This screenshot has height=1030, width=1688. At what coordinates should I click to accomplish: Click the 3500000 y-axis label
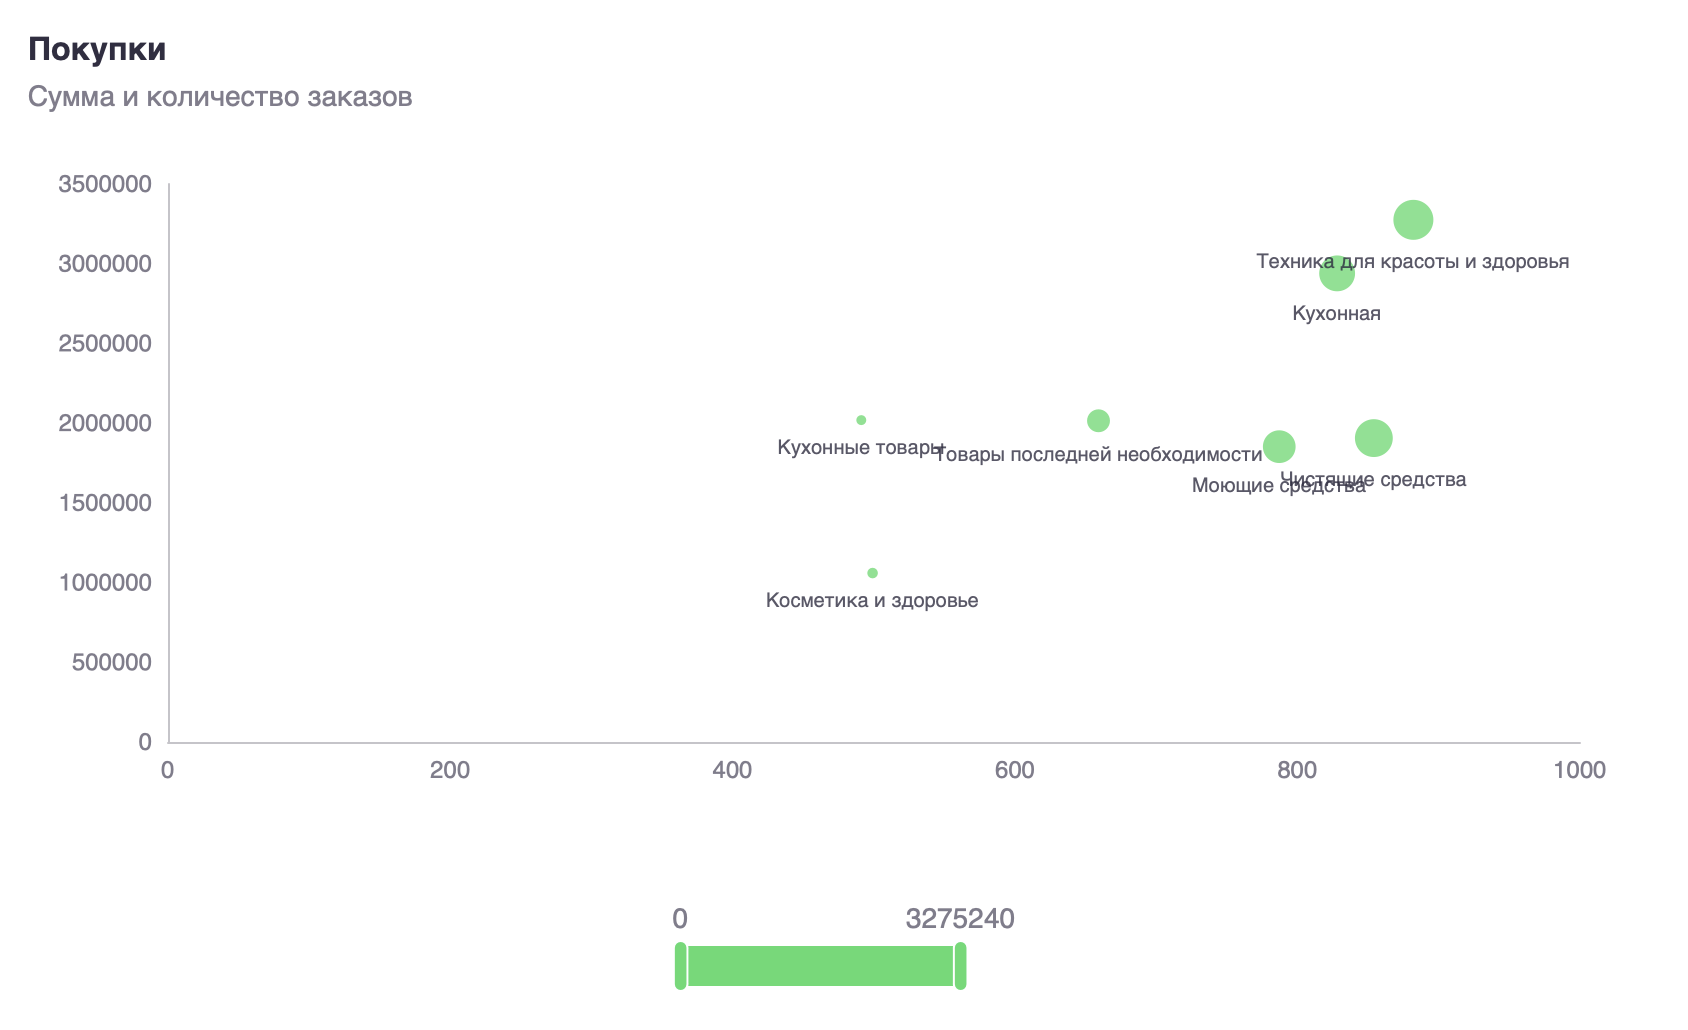(105, 184)
